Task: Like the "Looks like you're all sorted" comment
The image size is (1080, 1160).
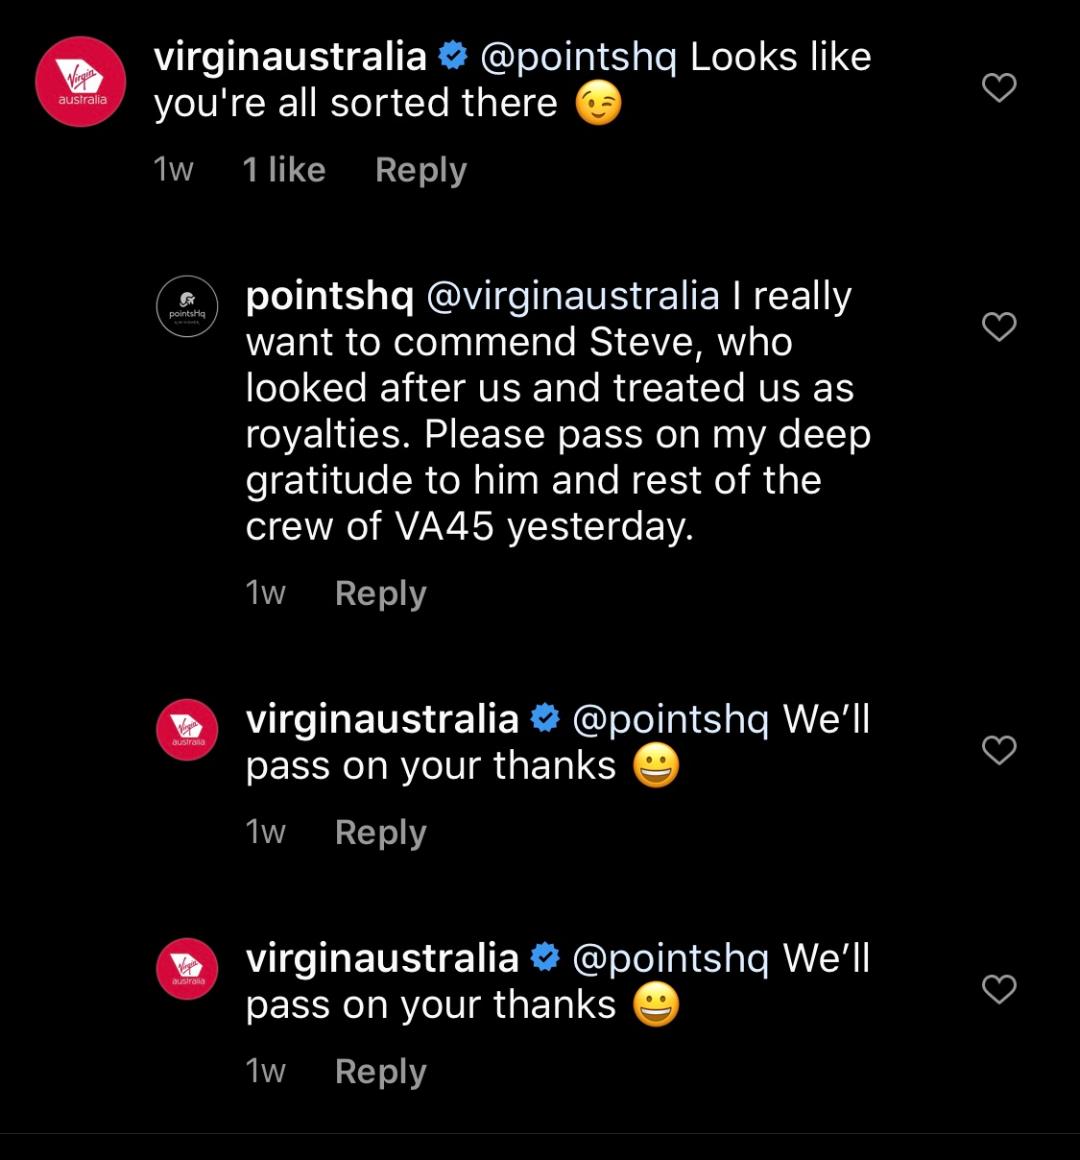Action: pyautogui.click(x=999, y=88)
